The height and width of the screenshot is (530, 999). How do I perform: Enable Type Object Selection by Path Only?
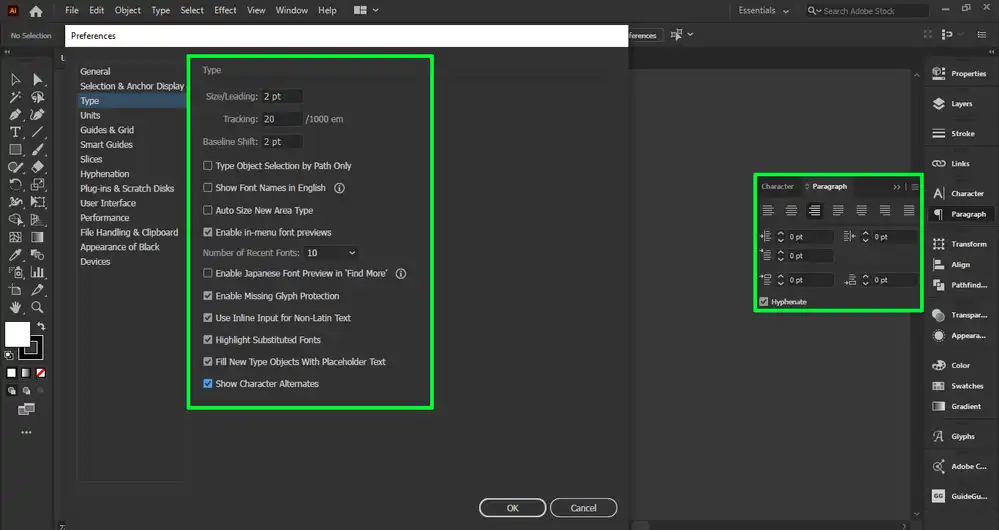[x=208, y=166]
